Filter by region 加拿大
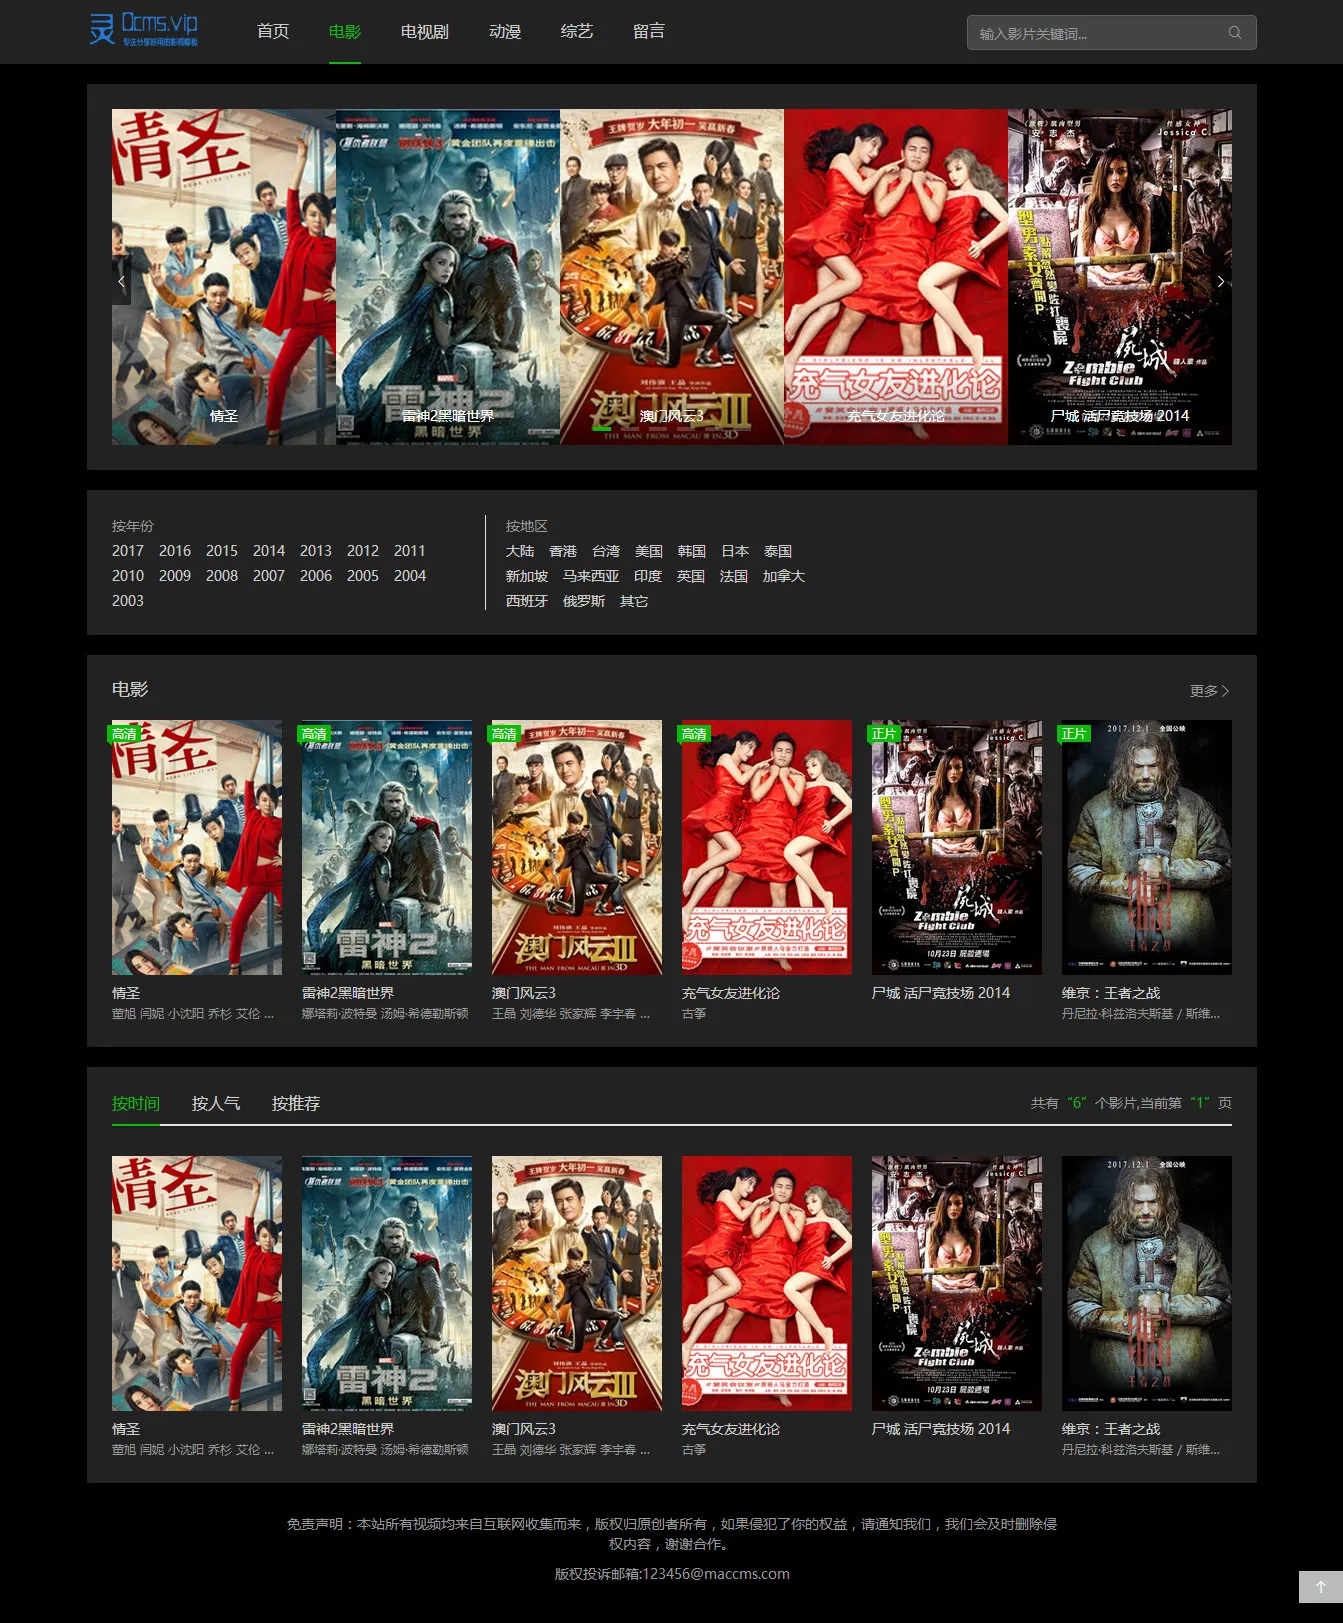The width and height of the screenshot is (1343, 1623). [x=784, y=576]
